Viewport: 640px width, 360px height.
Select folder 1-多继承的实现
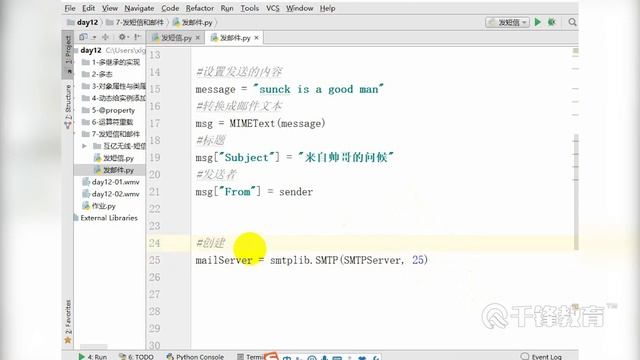[x=109, y=62]
